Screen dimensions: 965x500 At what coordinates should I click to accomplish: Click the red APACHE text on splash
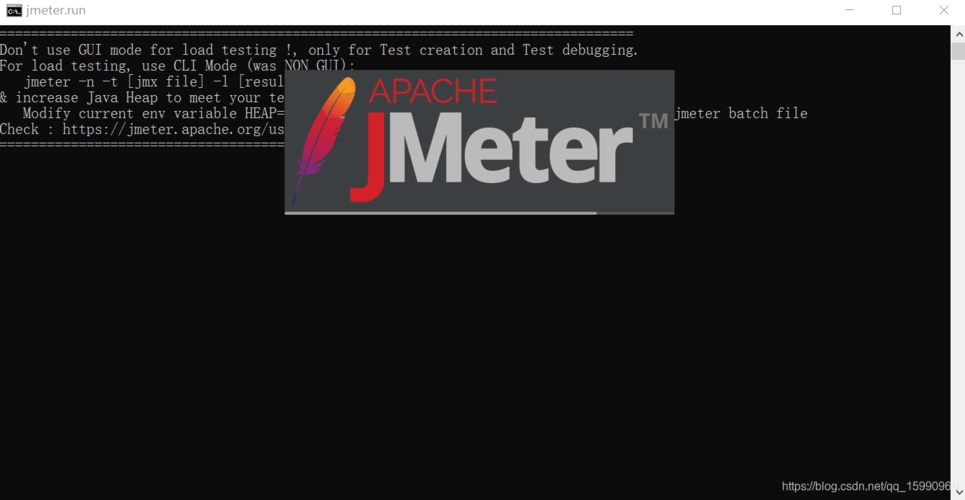click(x=433, y=91)
